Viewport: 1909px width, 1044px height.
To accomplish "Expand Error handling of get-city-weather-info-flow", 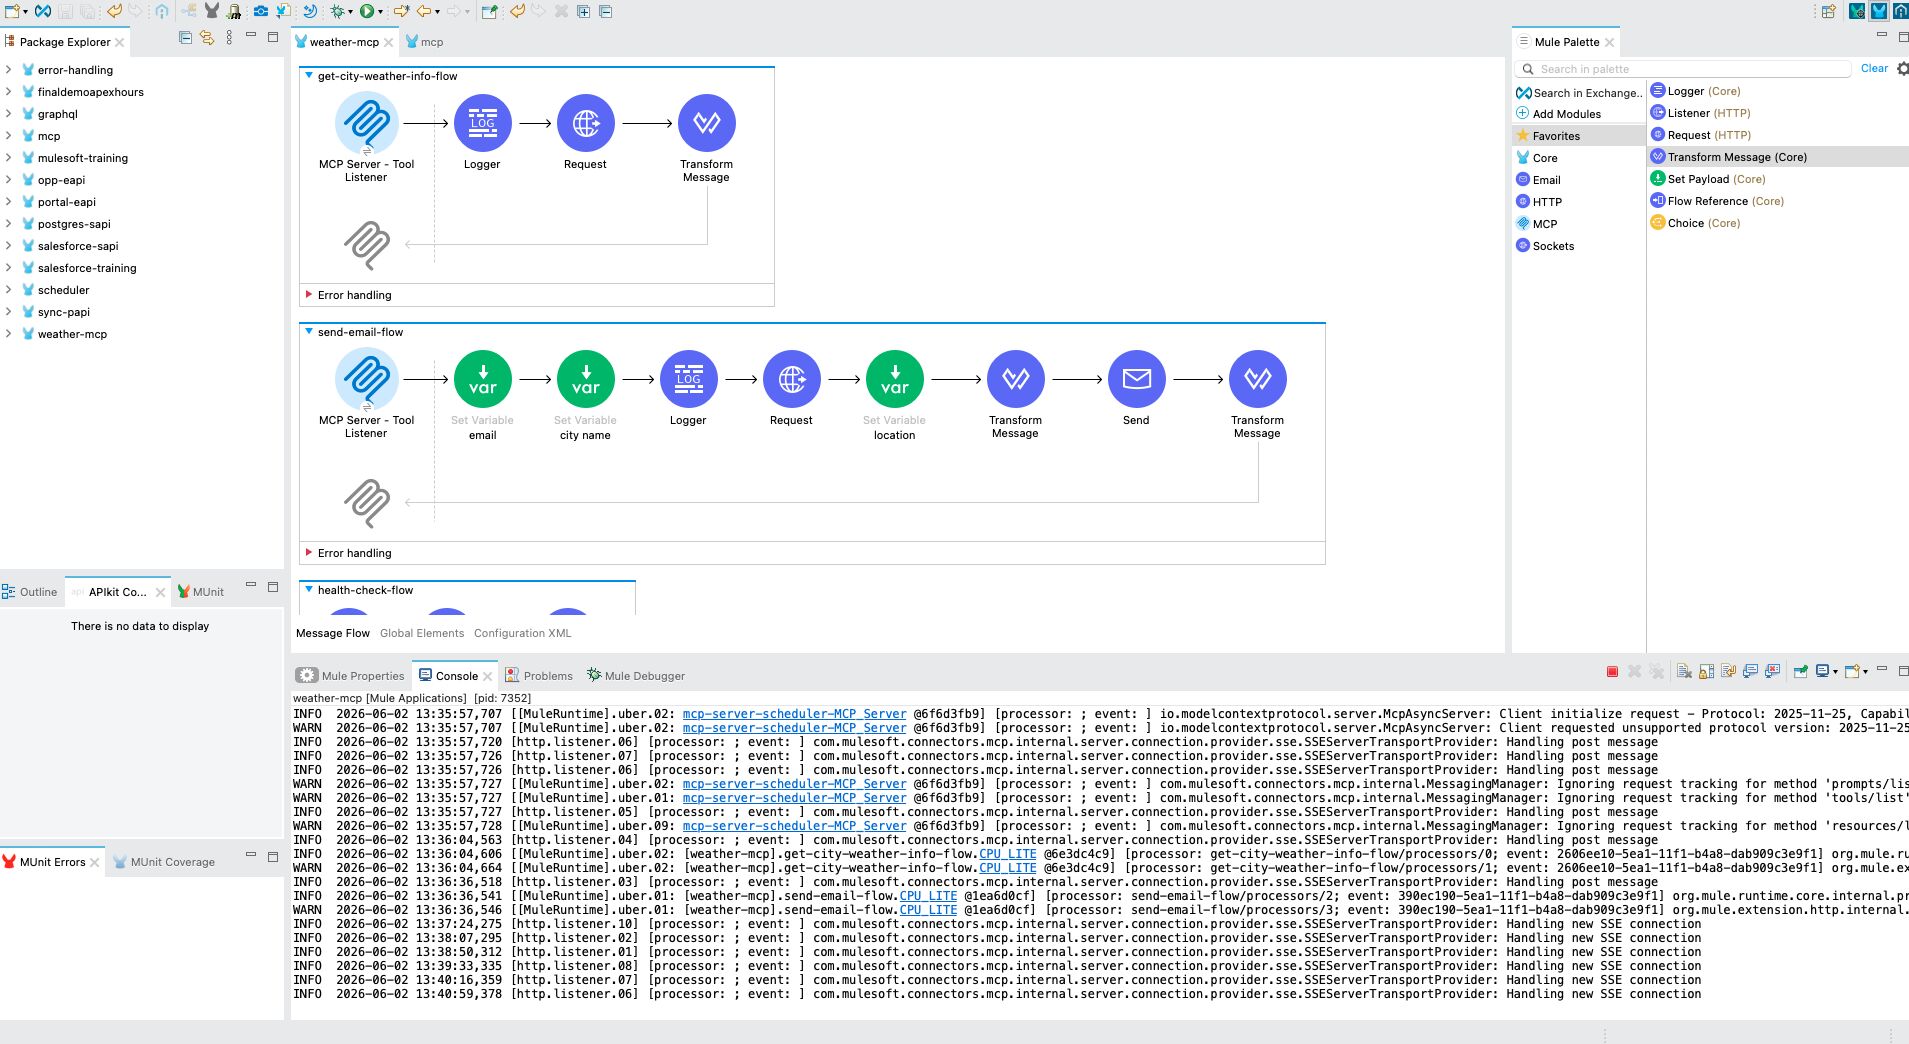I will click(309, 295).
